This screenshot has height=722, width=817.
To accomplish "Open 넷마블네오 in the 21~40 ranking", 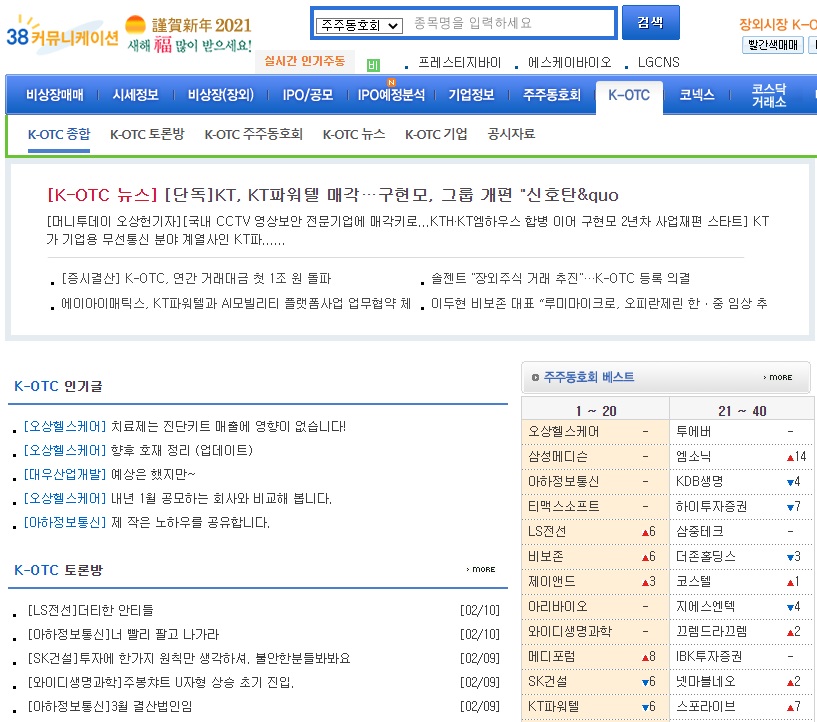I will coord(705,681).
